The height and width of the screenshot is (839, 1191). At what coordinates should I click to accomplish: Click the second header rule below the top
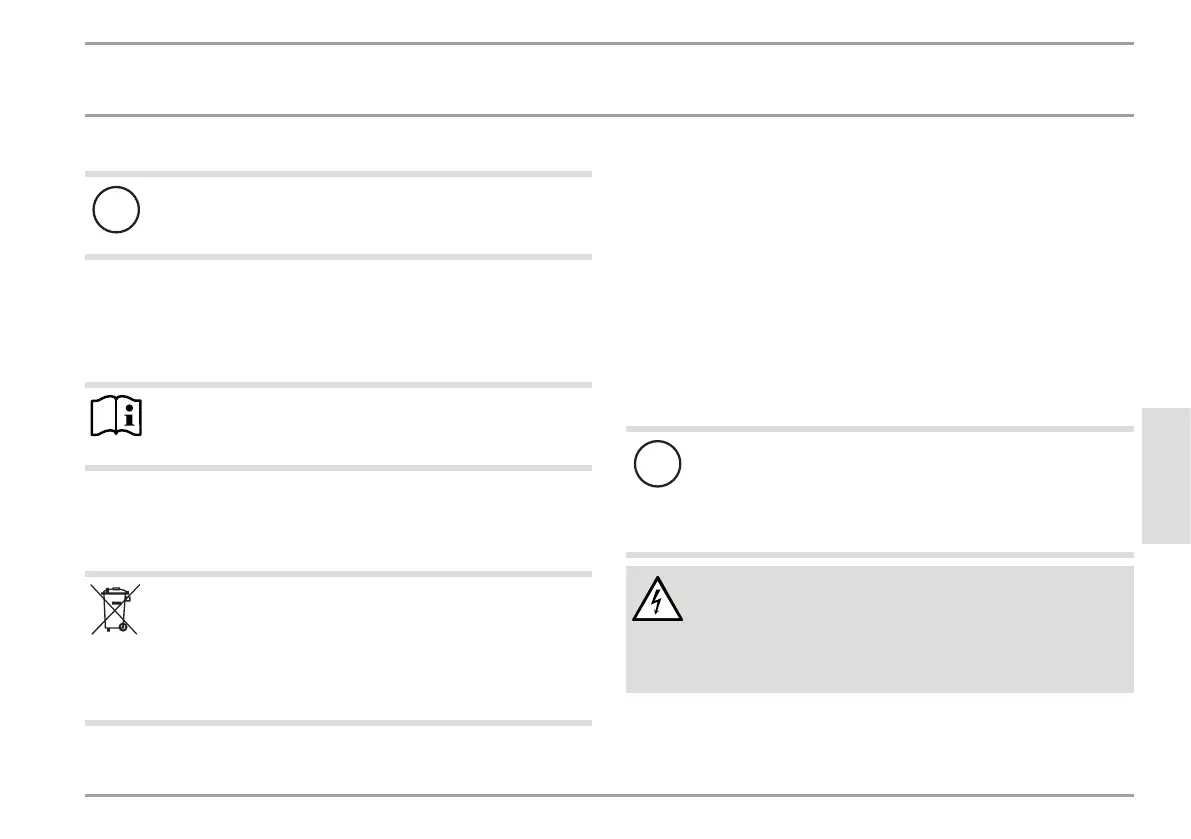click(609, 115)
